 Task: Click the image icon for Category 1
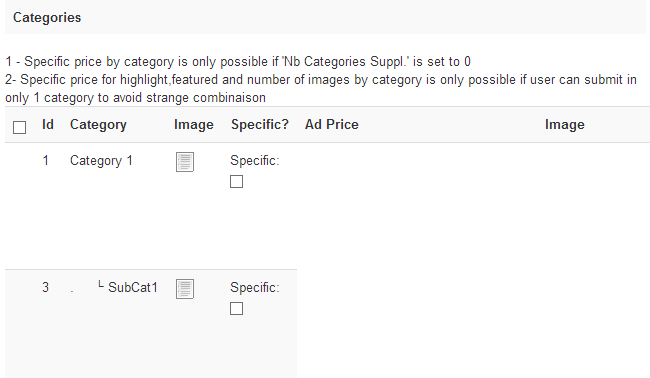tap(184, 162)
